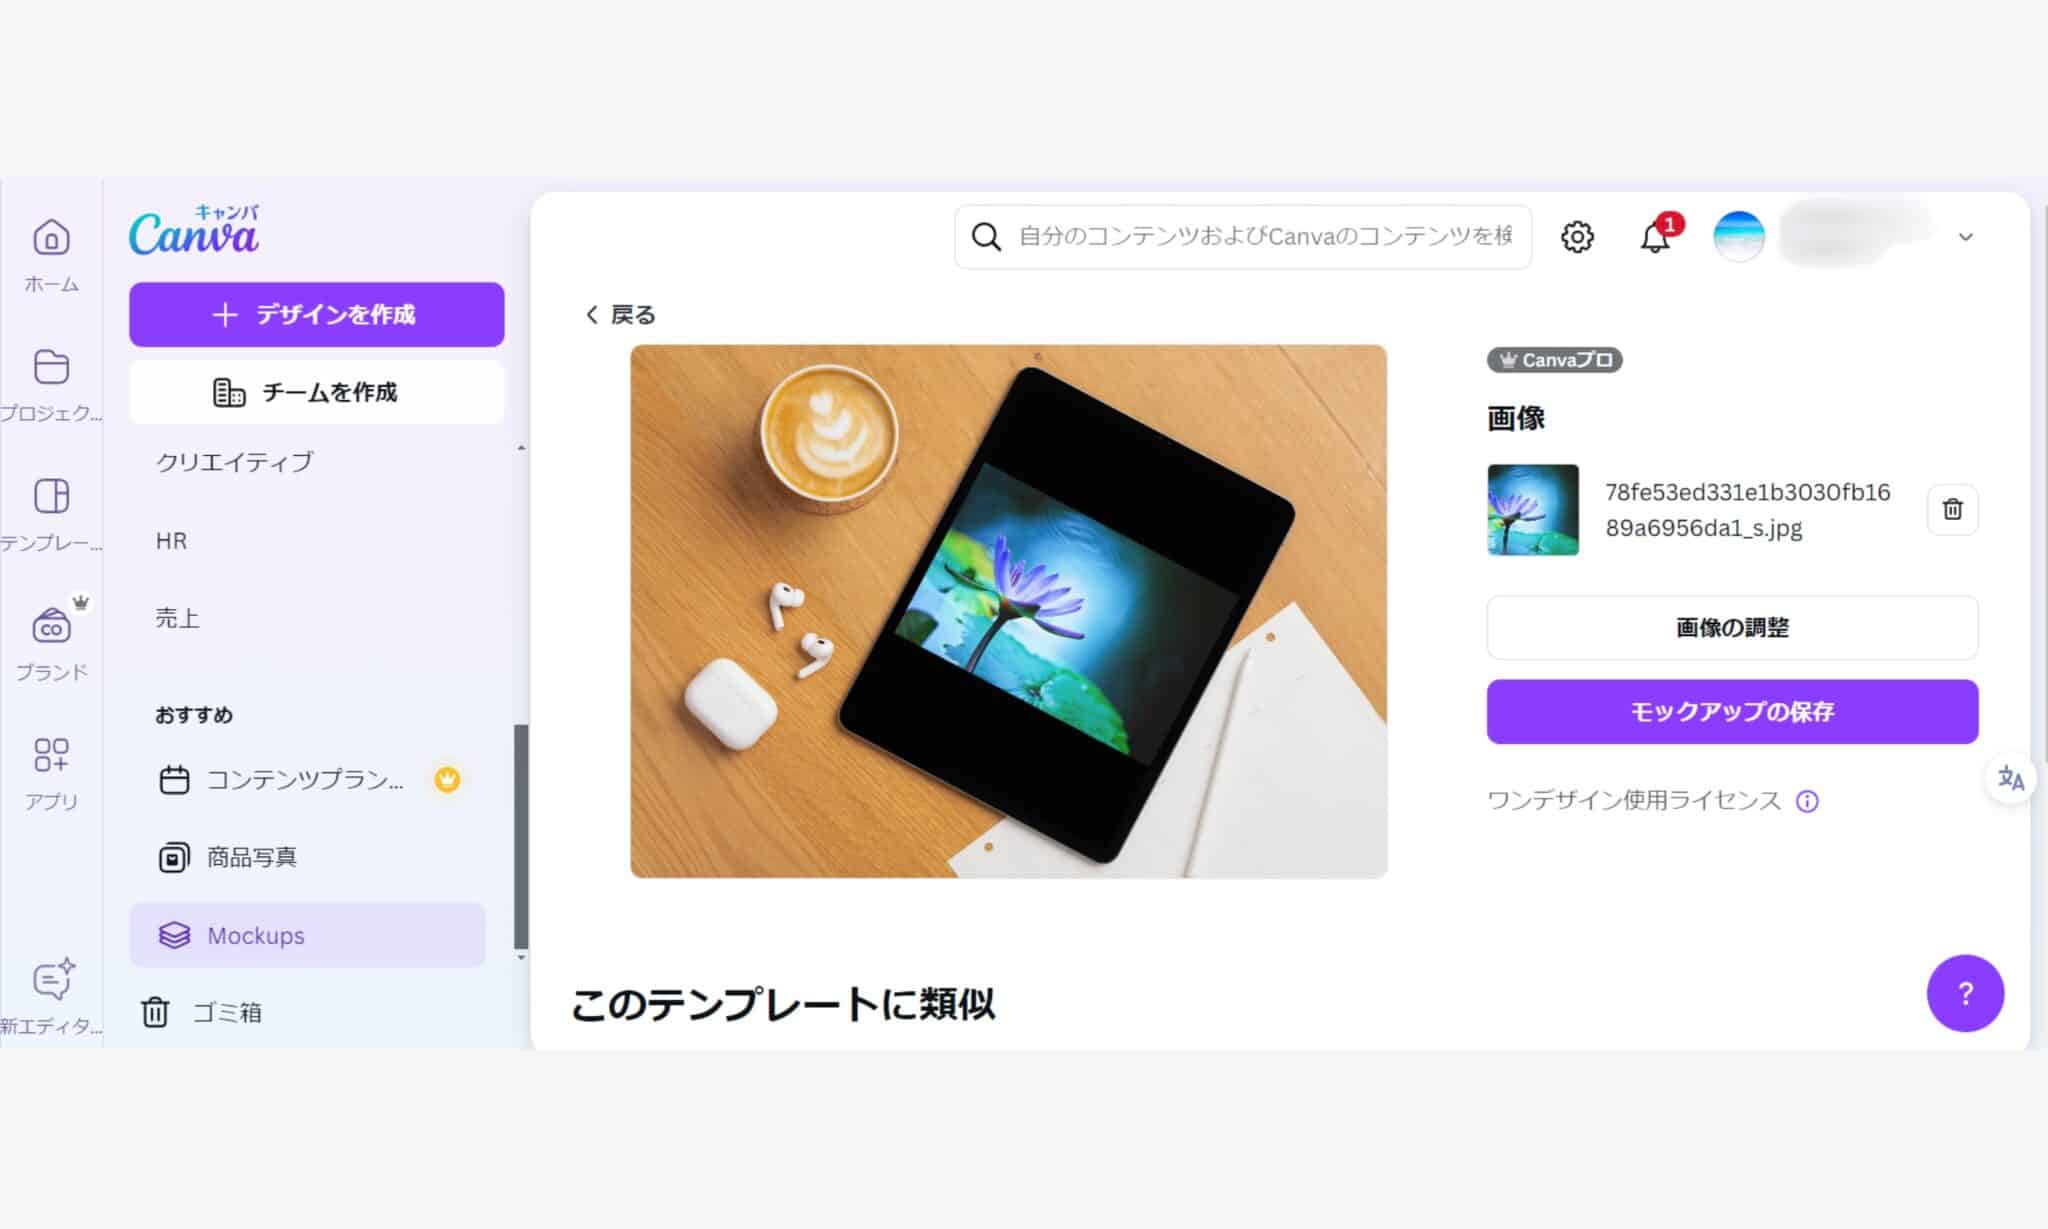The image size is (2048, 1229).
Task: Click the 戻る back navigation link
Action: point(620,313)
